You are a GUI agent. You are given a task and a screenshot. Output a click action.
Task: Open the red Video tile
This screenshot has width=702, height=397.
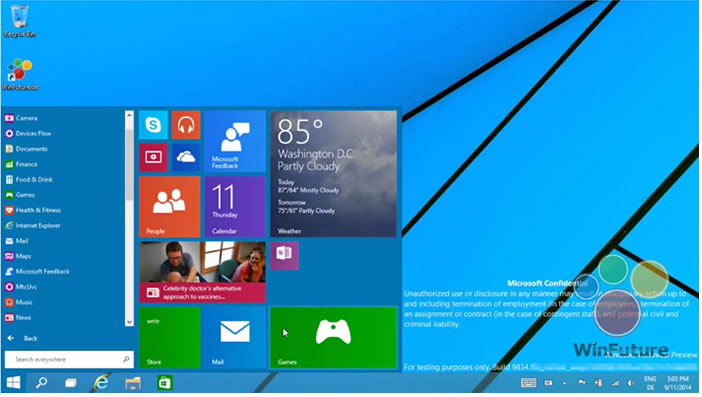click(153, 158)
